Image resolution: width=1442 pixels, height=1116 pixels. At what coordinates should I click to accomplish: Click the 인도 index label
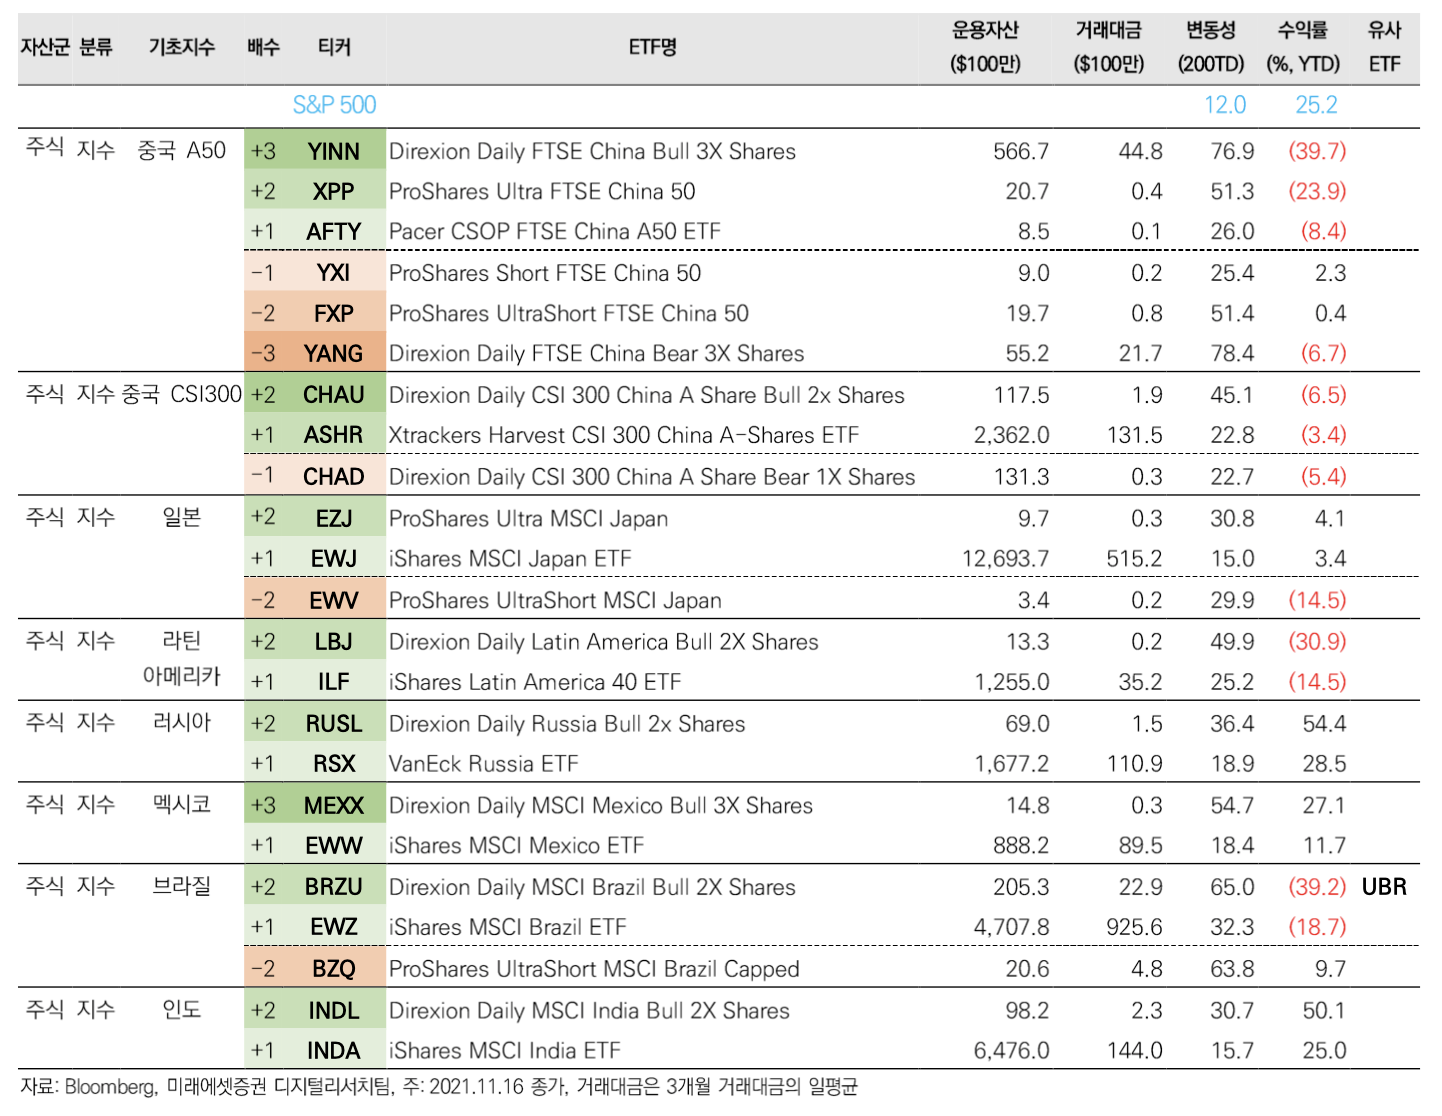point(182,1009)
